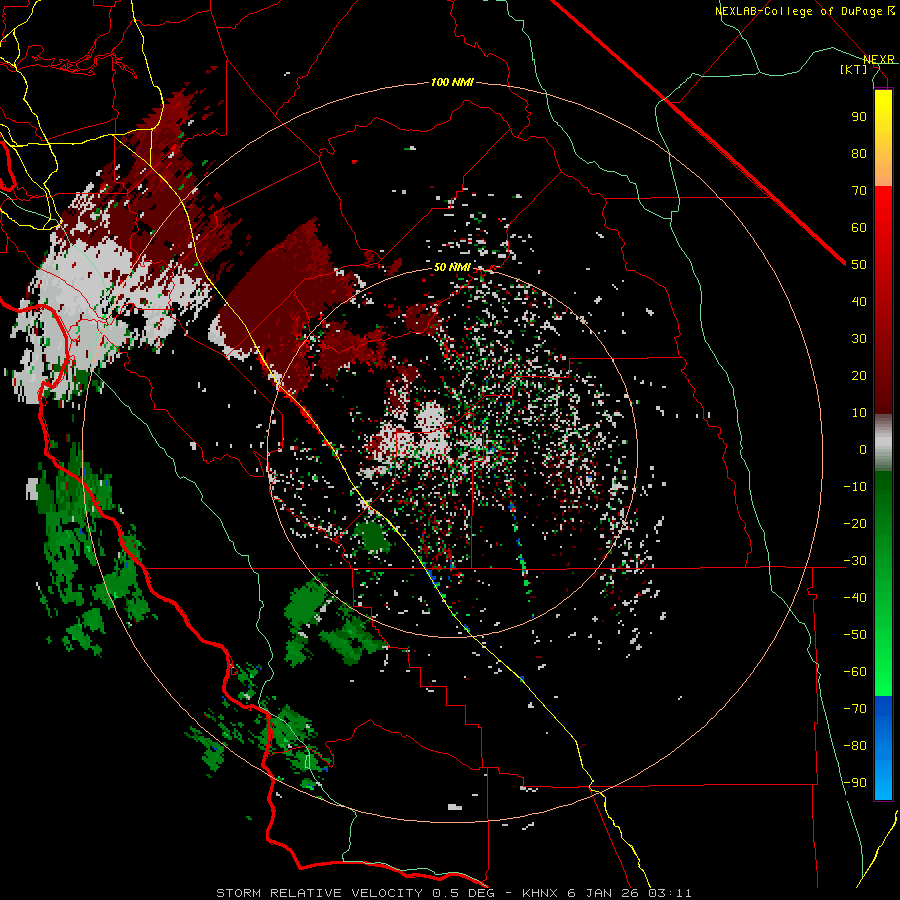900x900 pixels.
Task: Select the 70 value on the velocity legend
Action: (859, 191)
